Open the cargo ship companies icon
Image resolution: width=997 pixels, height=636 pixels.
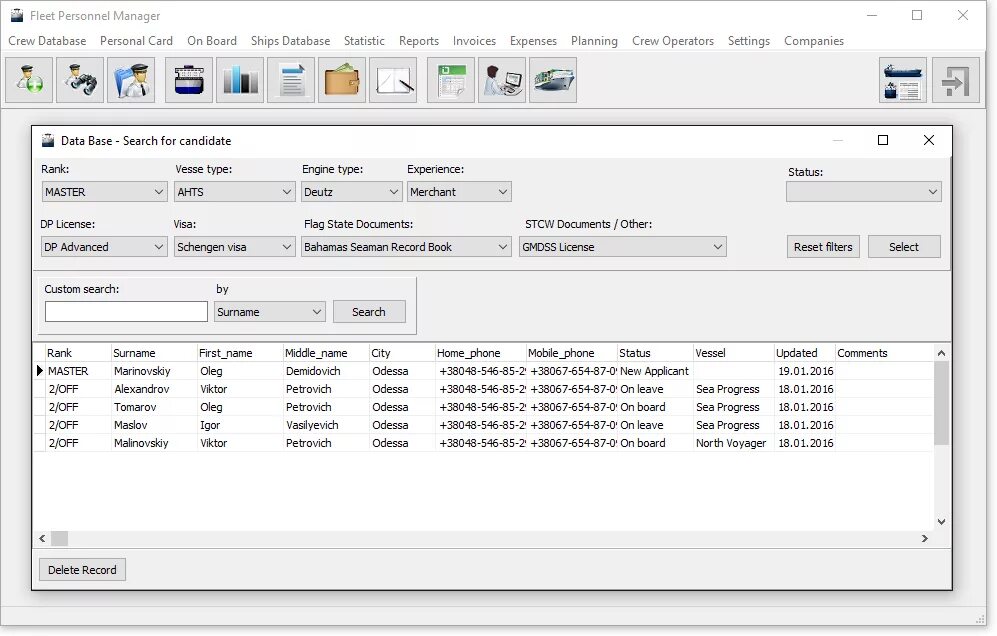point(553,80)
